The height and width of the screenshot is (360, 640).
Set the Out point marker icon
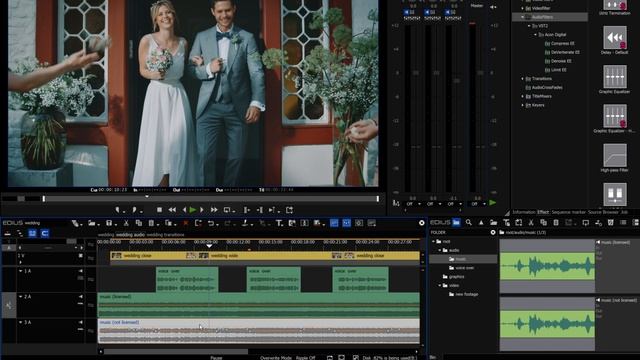click(134, 210)
